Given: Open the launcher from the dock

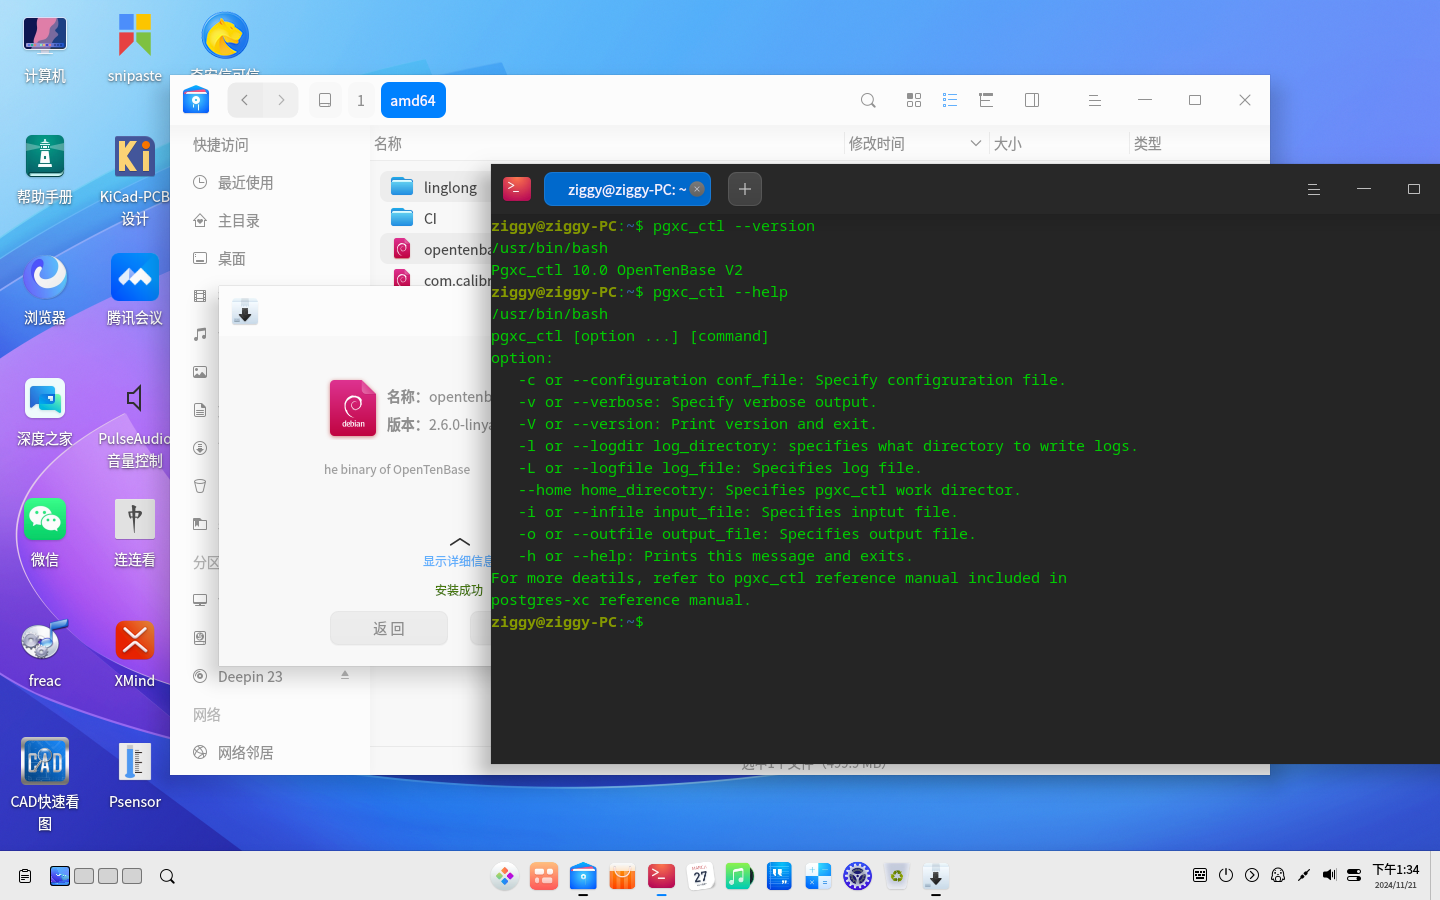Looking at the screenshot, I should [505, 877].
